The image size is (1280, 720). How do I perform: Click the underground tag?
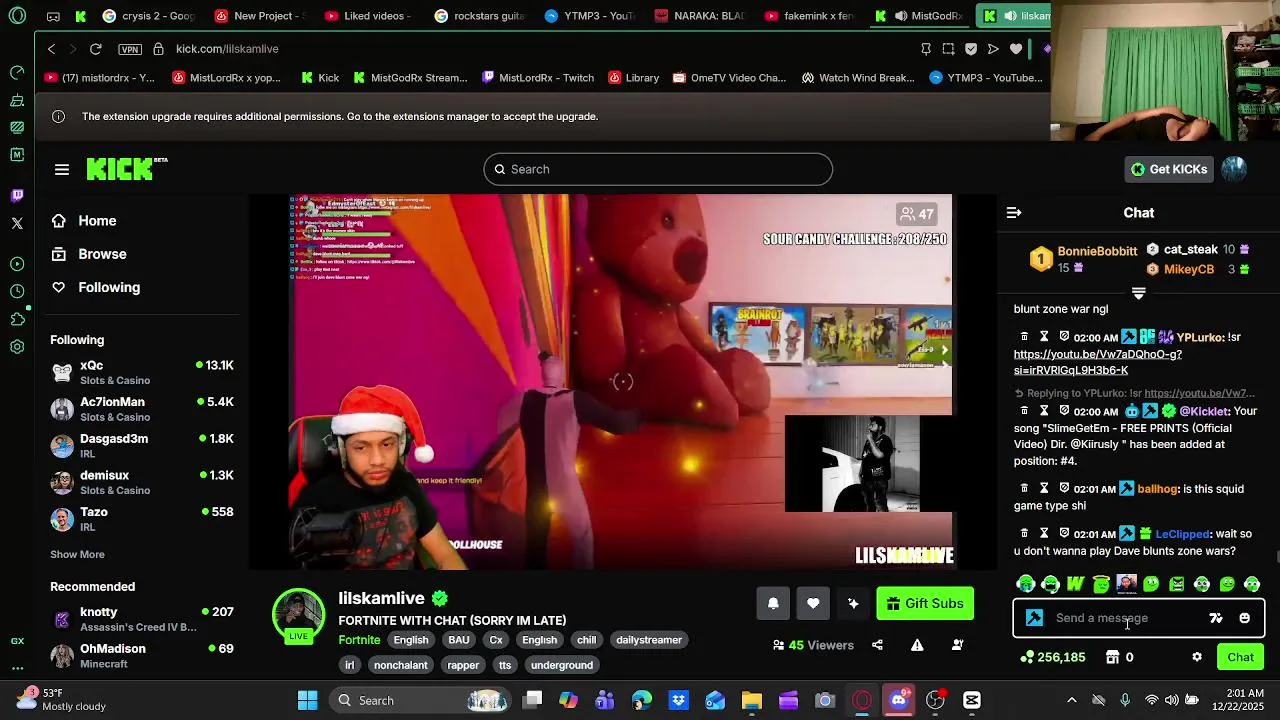[562, 665]
